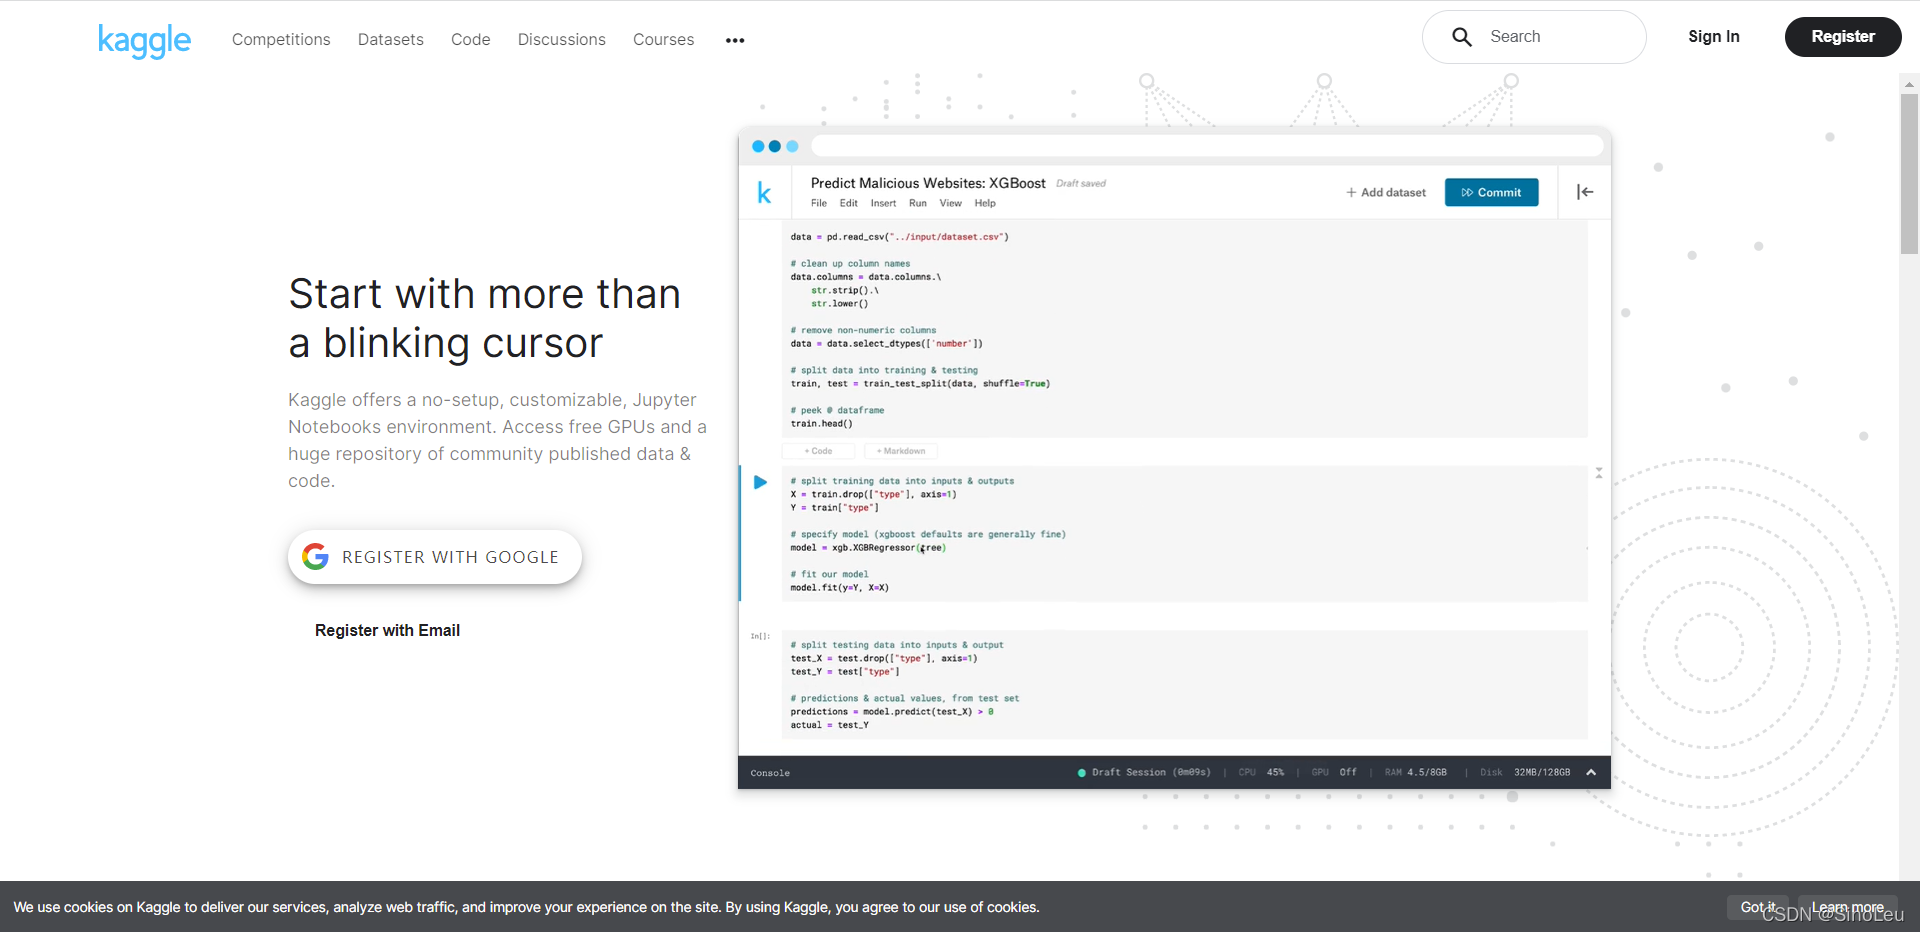Click the + Markdown button
This screenshot has width=1920, height=932.
[901, 451]
